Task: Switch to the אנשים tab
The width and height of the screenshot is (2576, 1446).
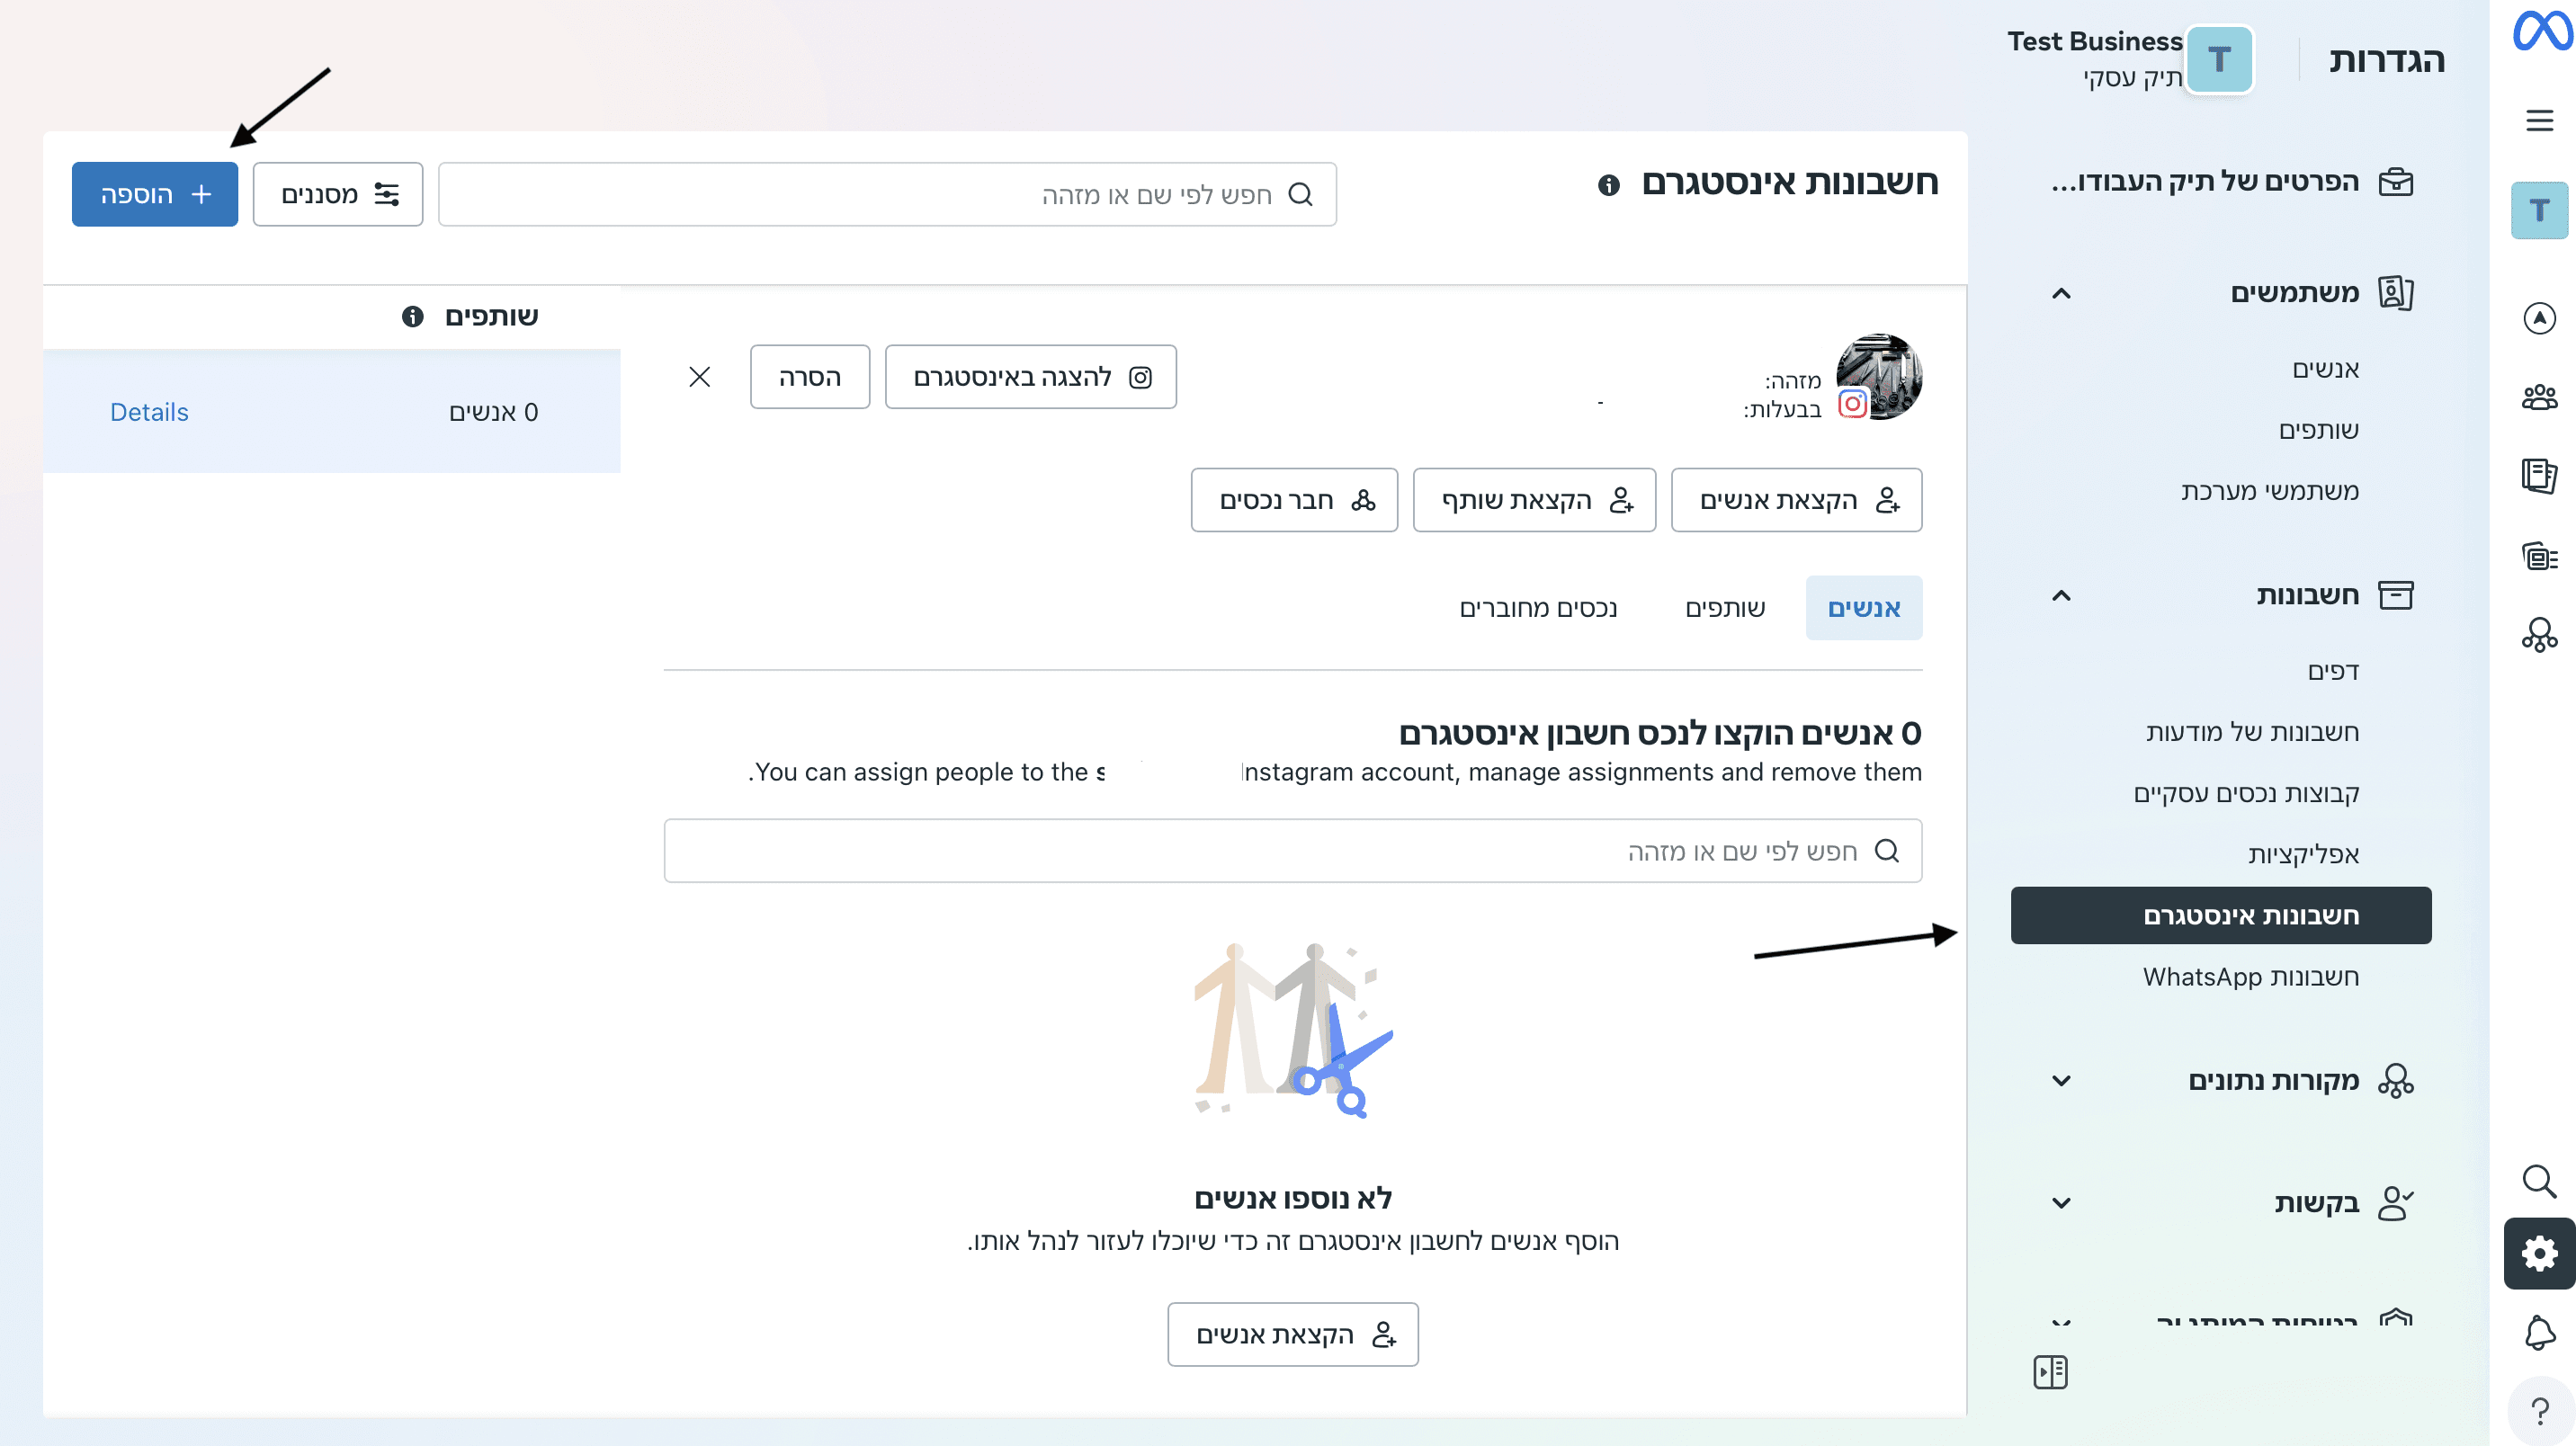Action: coord(1863,608)
